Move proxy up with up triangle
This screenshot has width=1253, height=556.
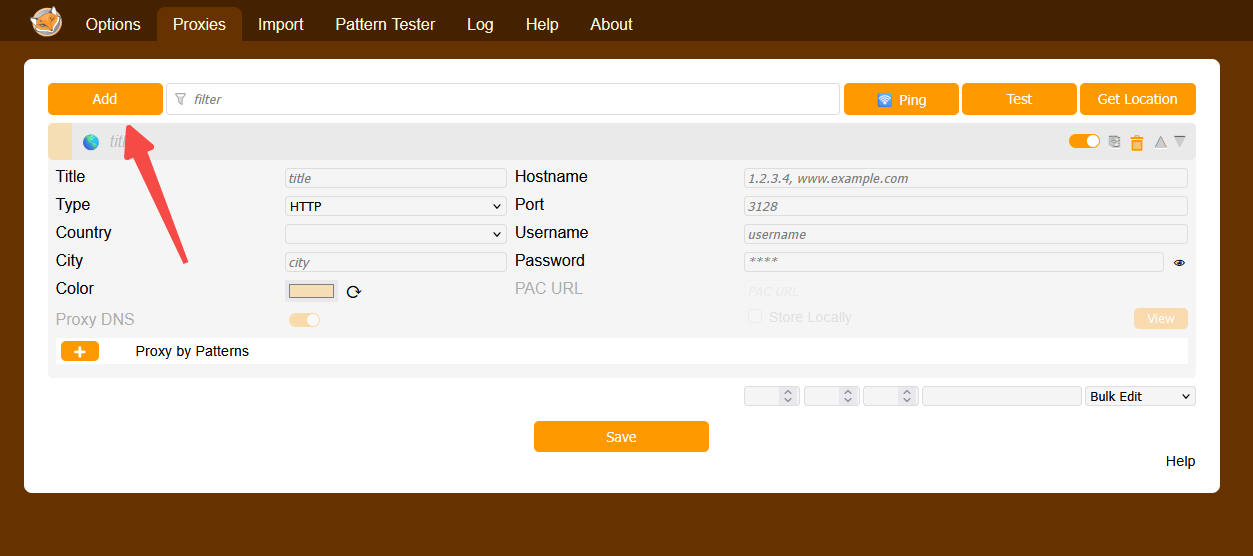(1160, 142)
